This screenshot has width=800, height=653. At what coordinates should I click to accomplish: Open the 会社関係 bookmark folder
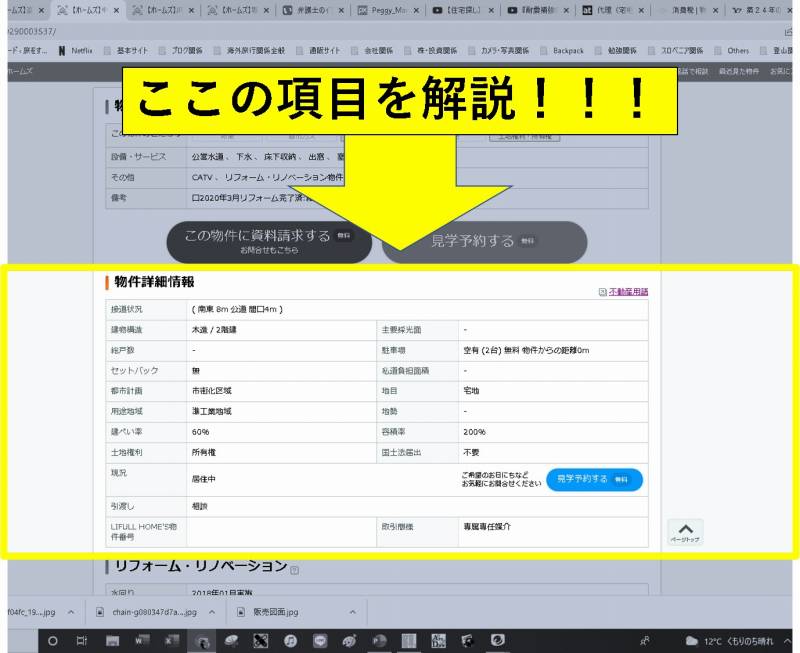tap(372, 51)
